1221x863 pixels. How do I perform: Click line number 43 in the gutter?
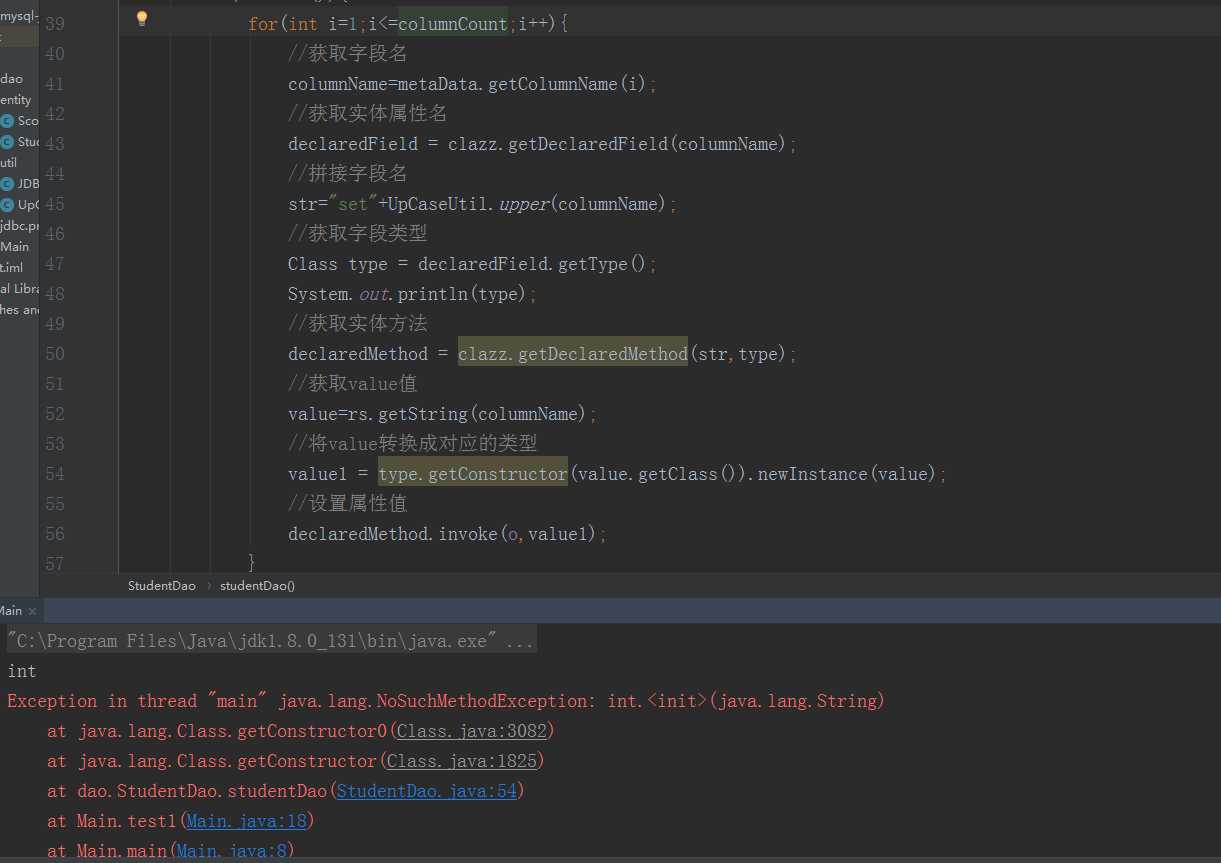coord(54,144)
